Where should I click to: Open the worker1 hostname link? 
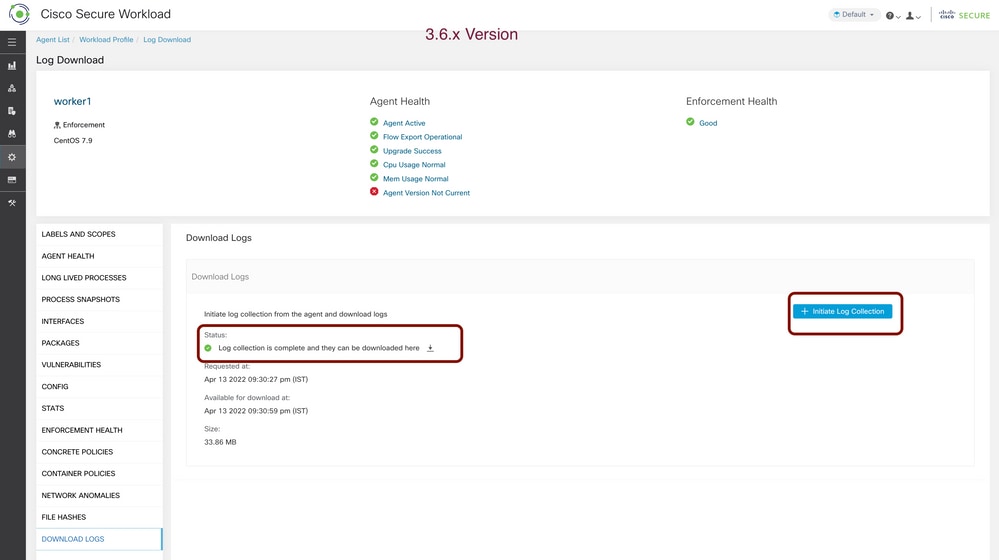pos(73,101)
